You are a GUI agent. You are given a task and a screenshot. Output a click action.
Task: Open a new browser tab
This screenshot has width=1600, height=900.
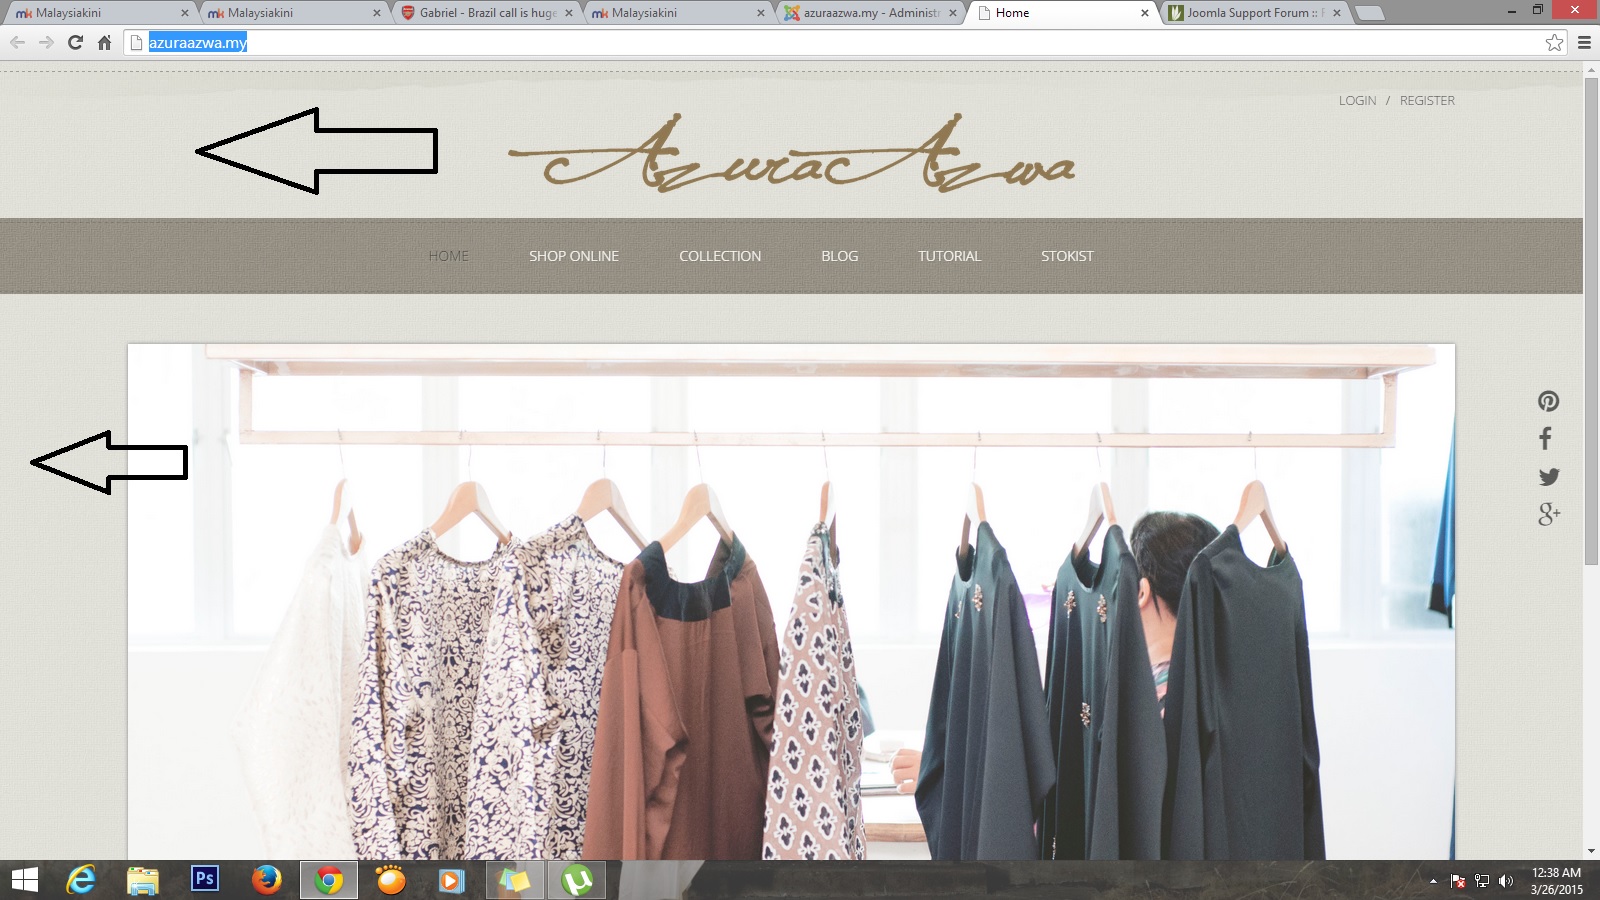[1370, 13]
